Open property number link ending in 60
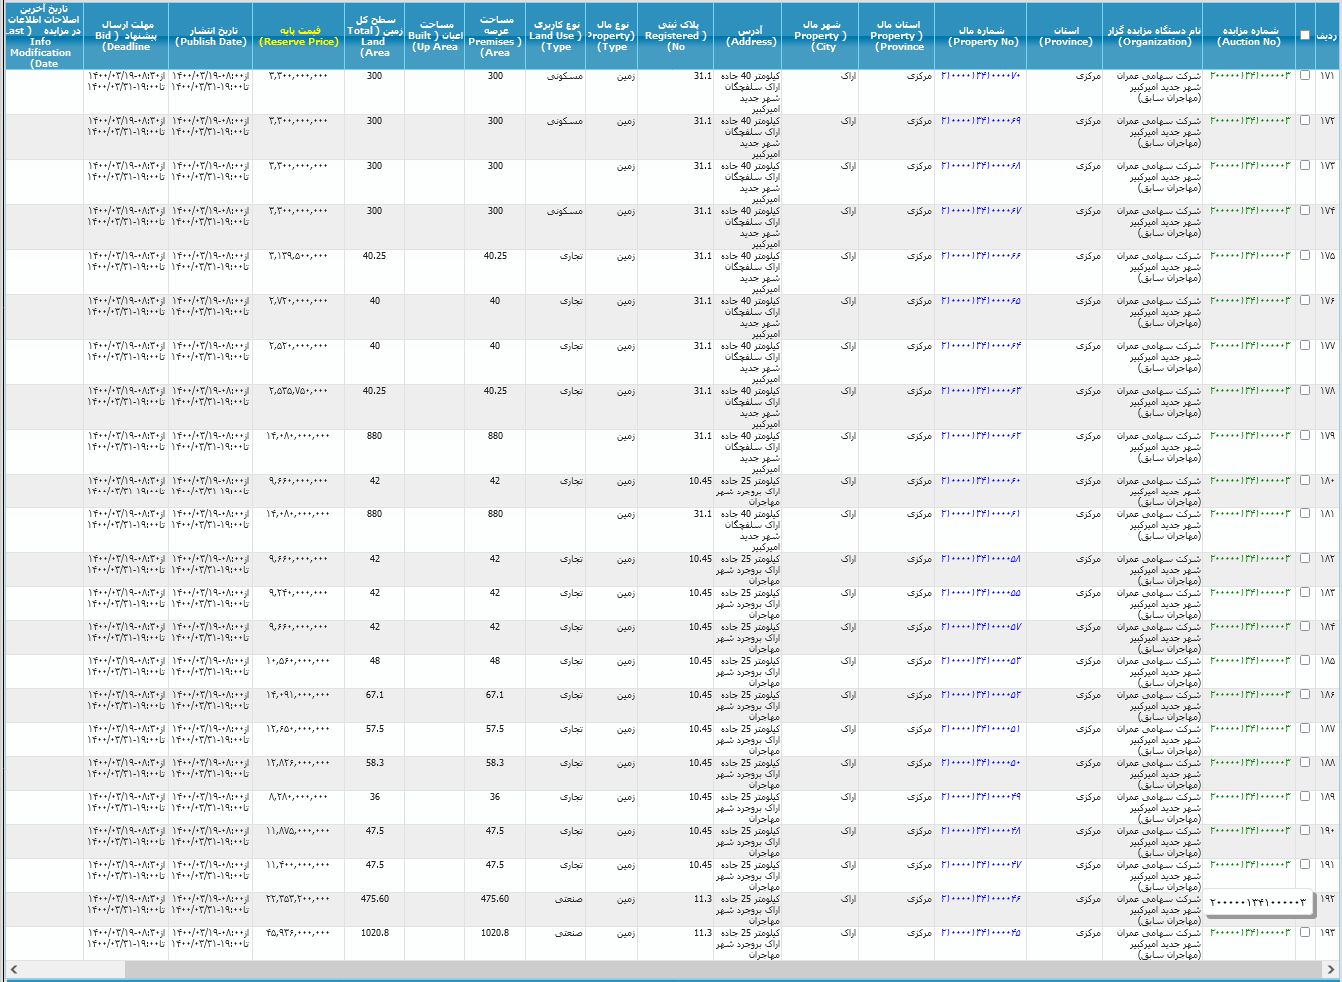 (981, 481)
